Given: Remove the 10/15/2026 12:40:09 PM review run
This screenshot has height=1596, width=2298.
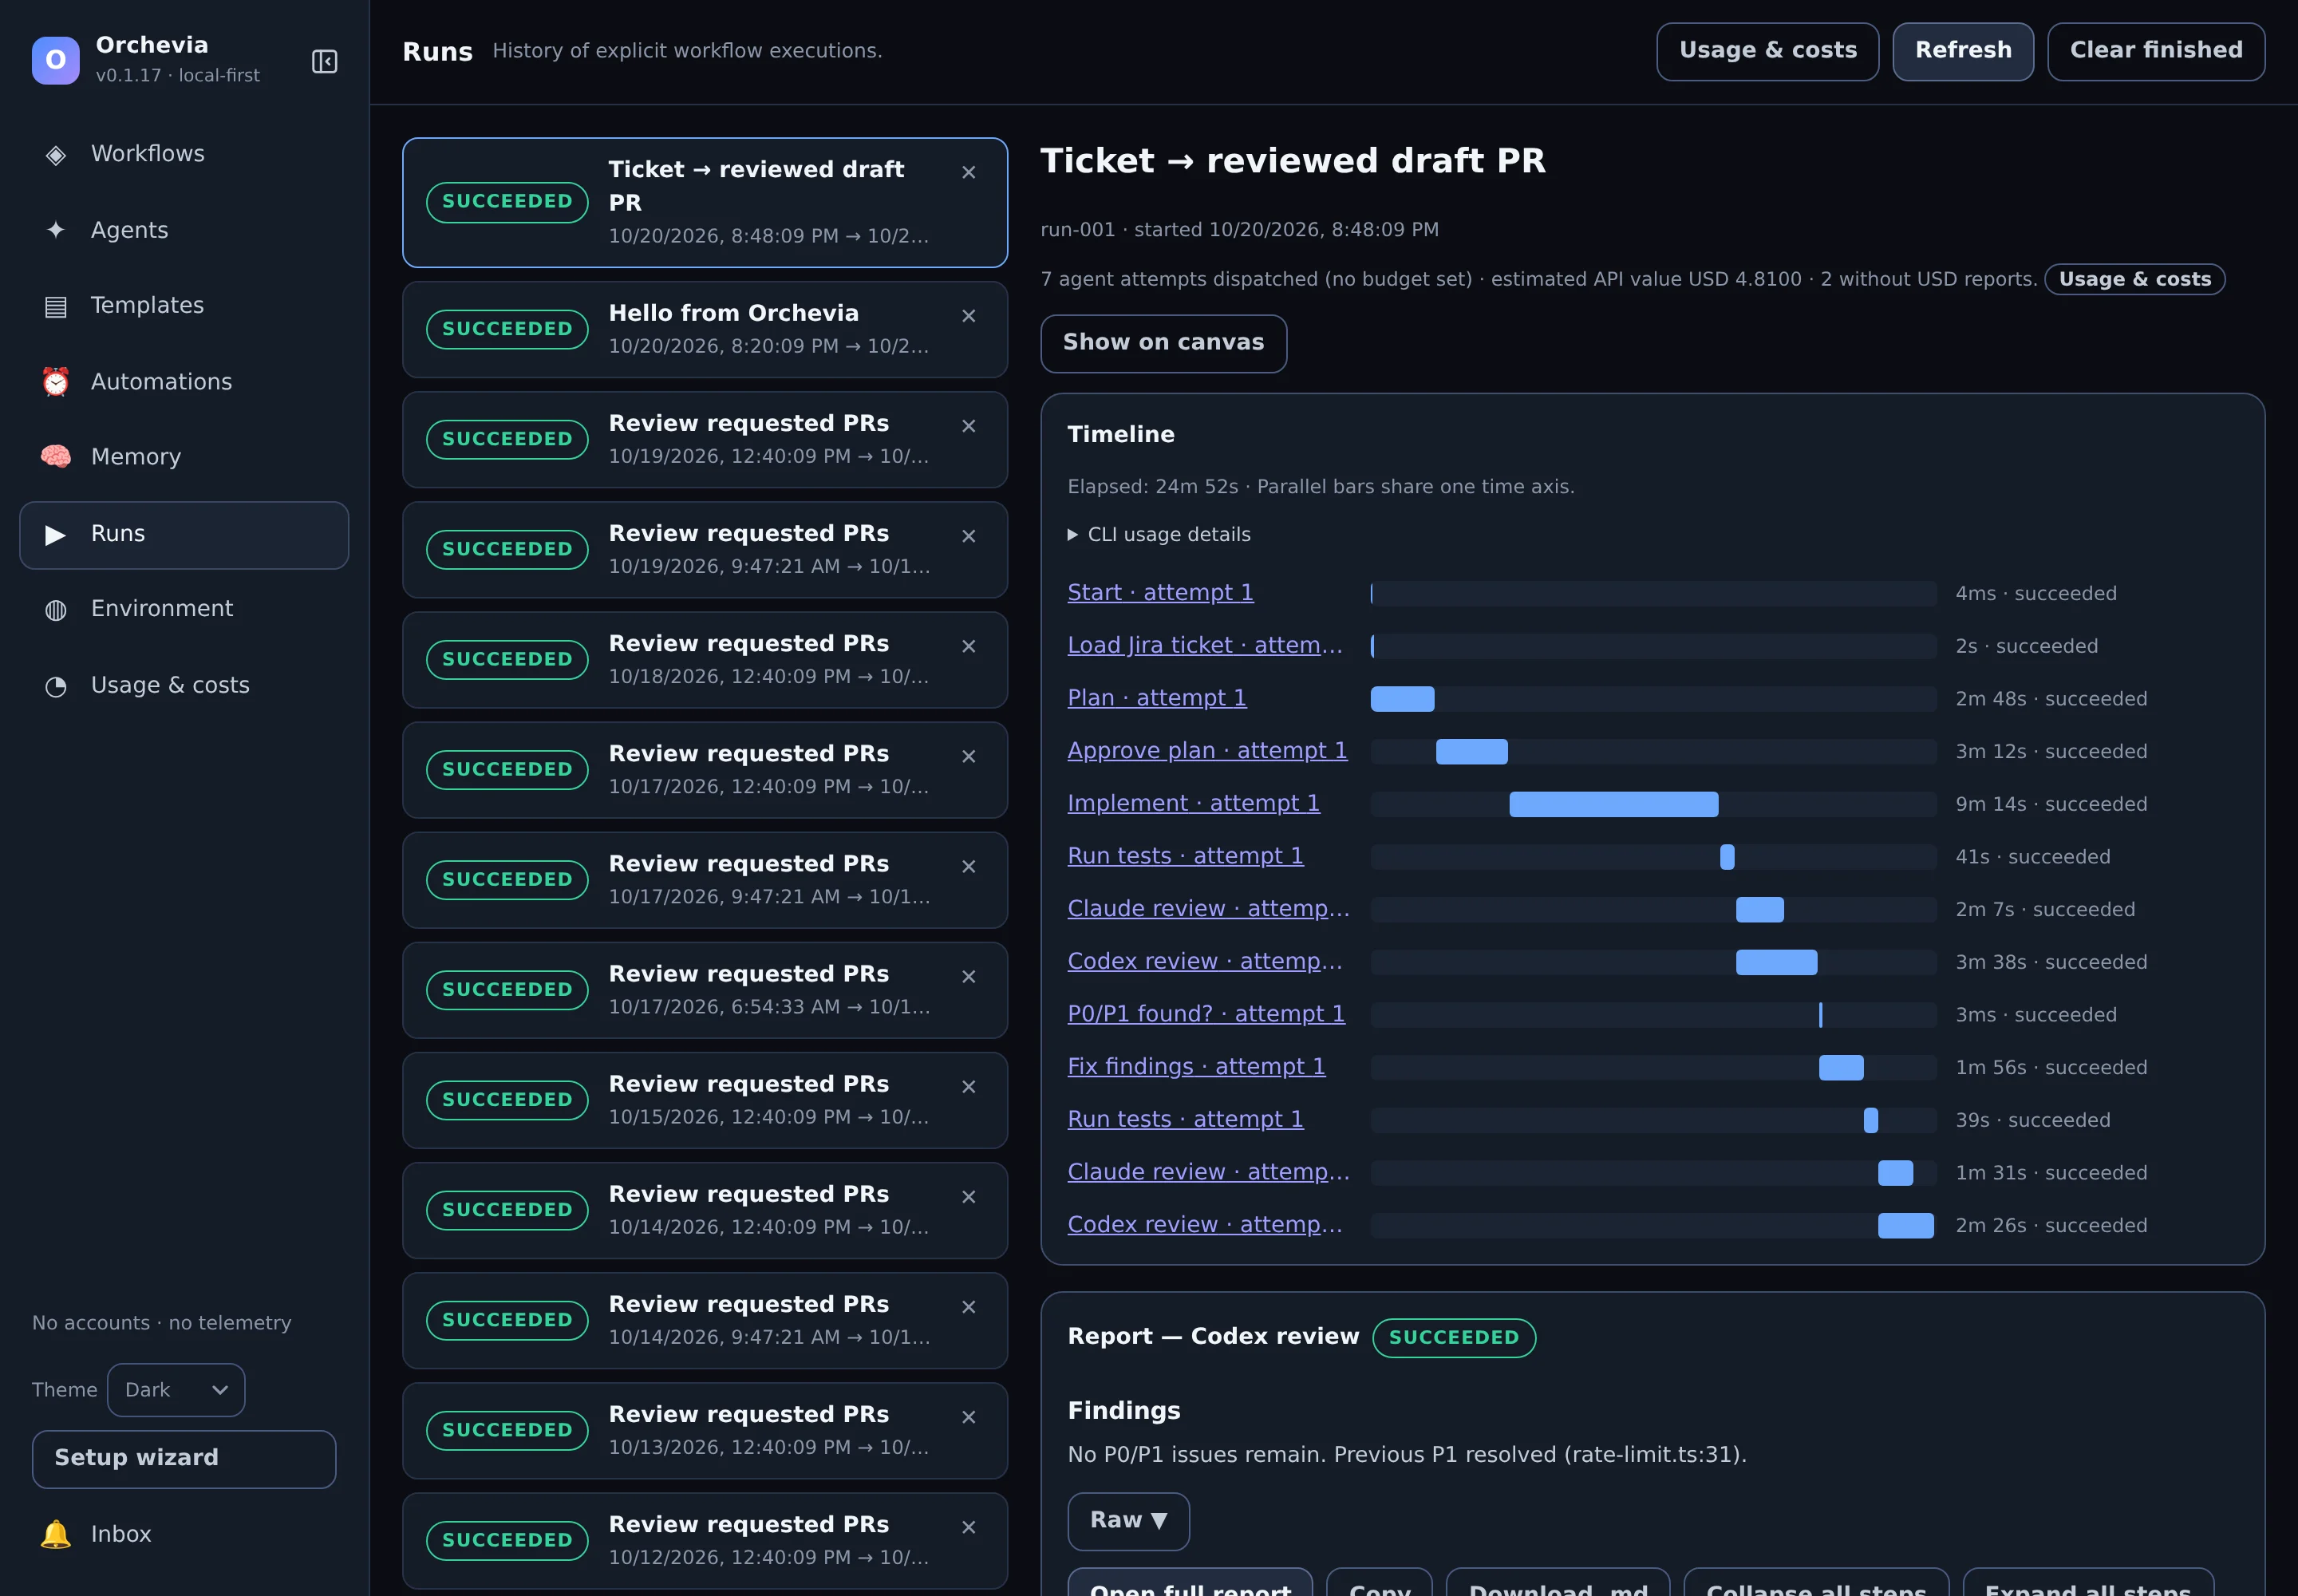Looking at the screenshot, I should 968,1087.
